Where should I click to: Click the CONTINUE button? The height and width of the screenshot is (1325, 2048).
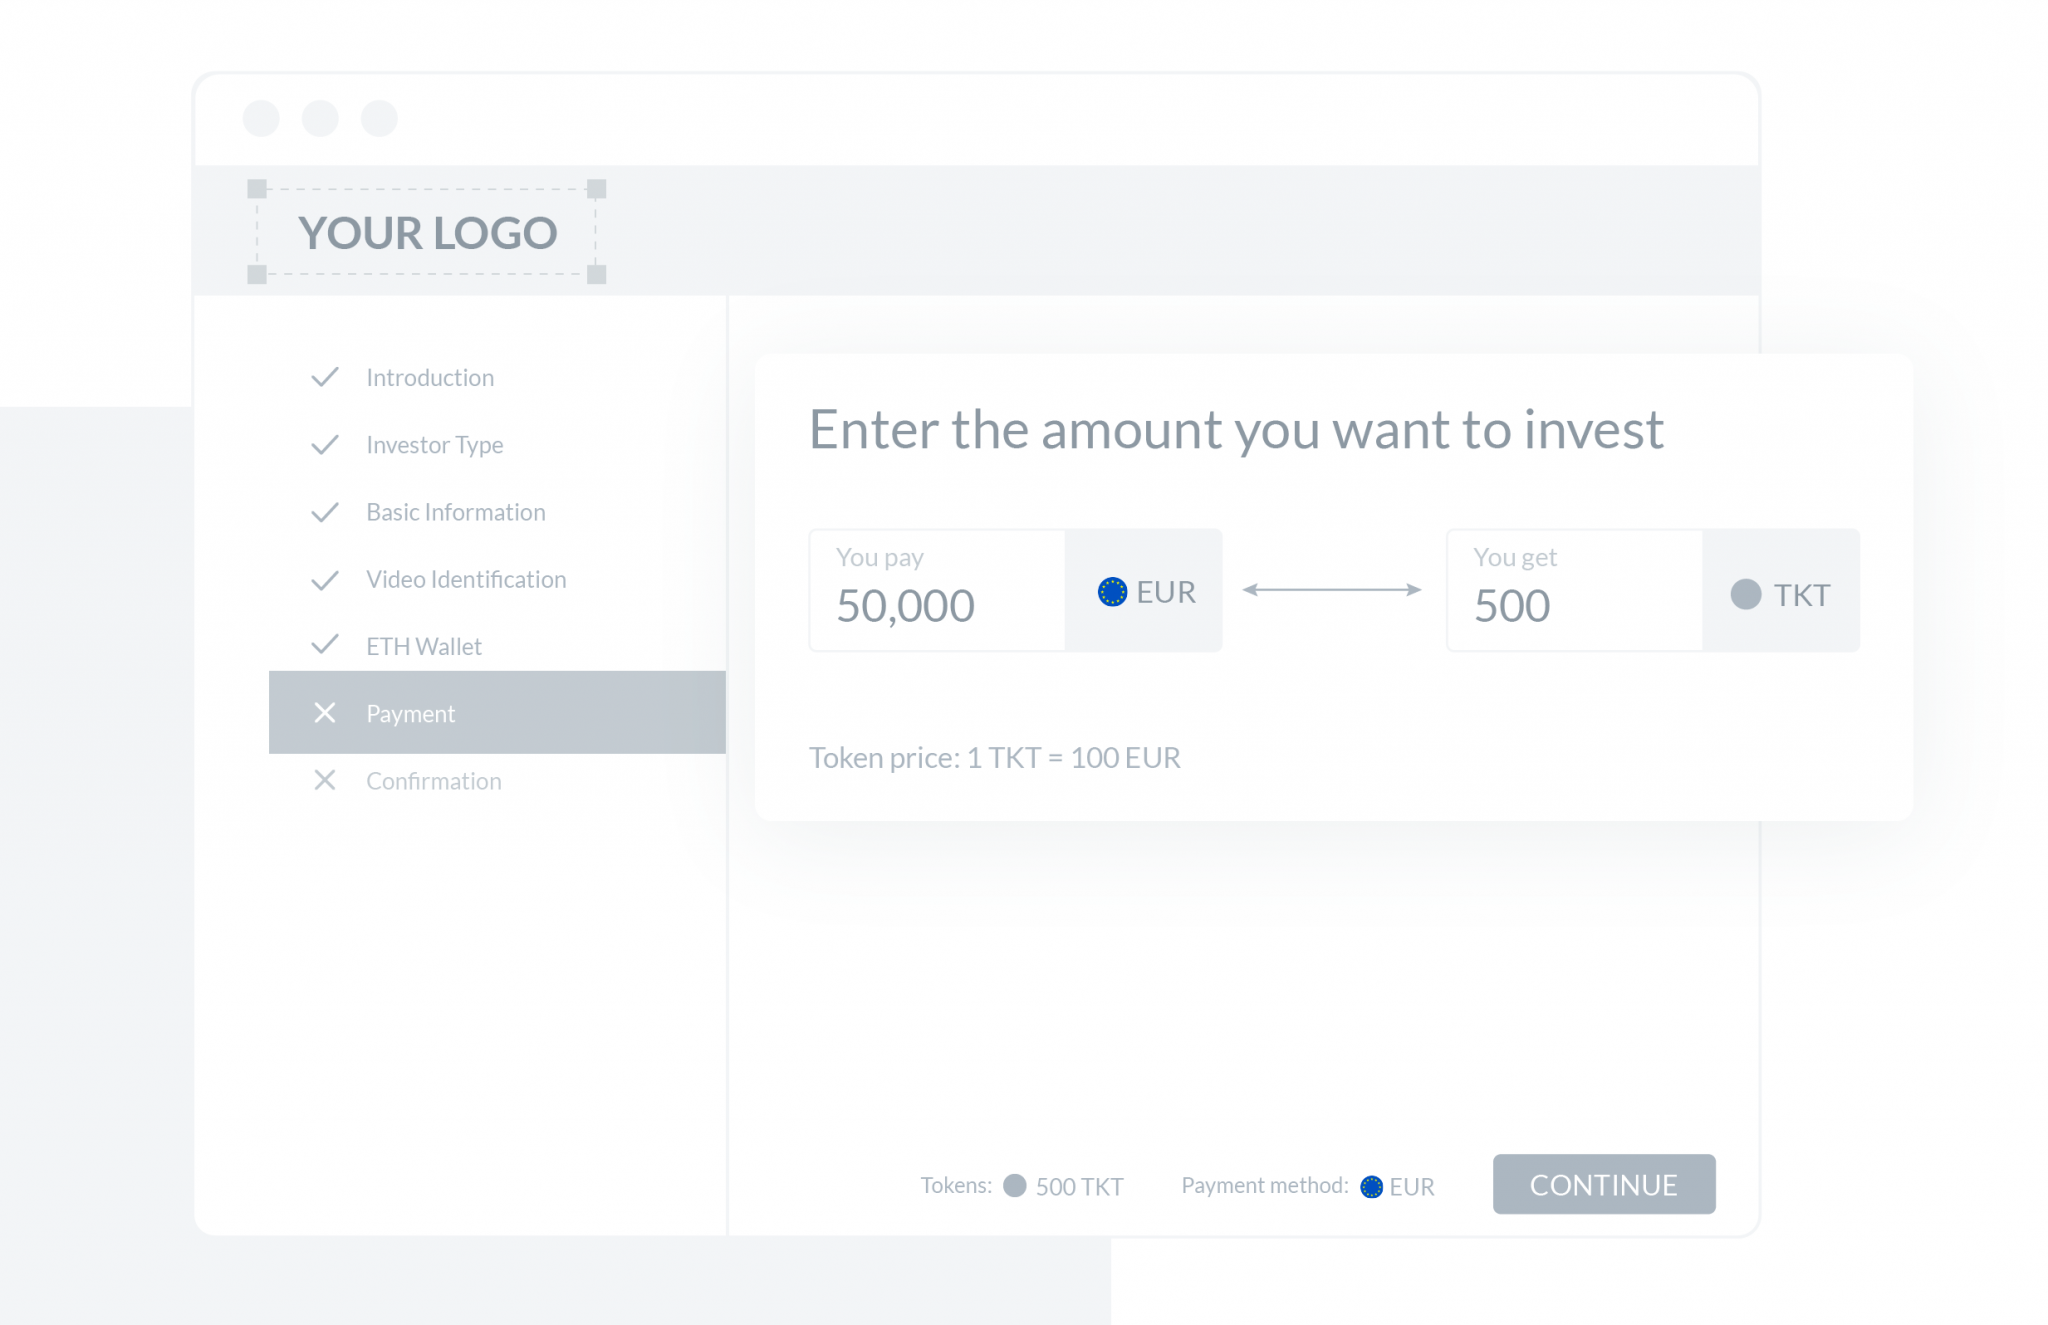point(1604,1185)
